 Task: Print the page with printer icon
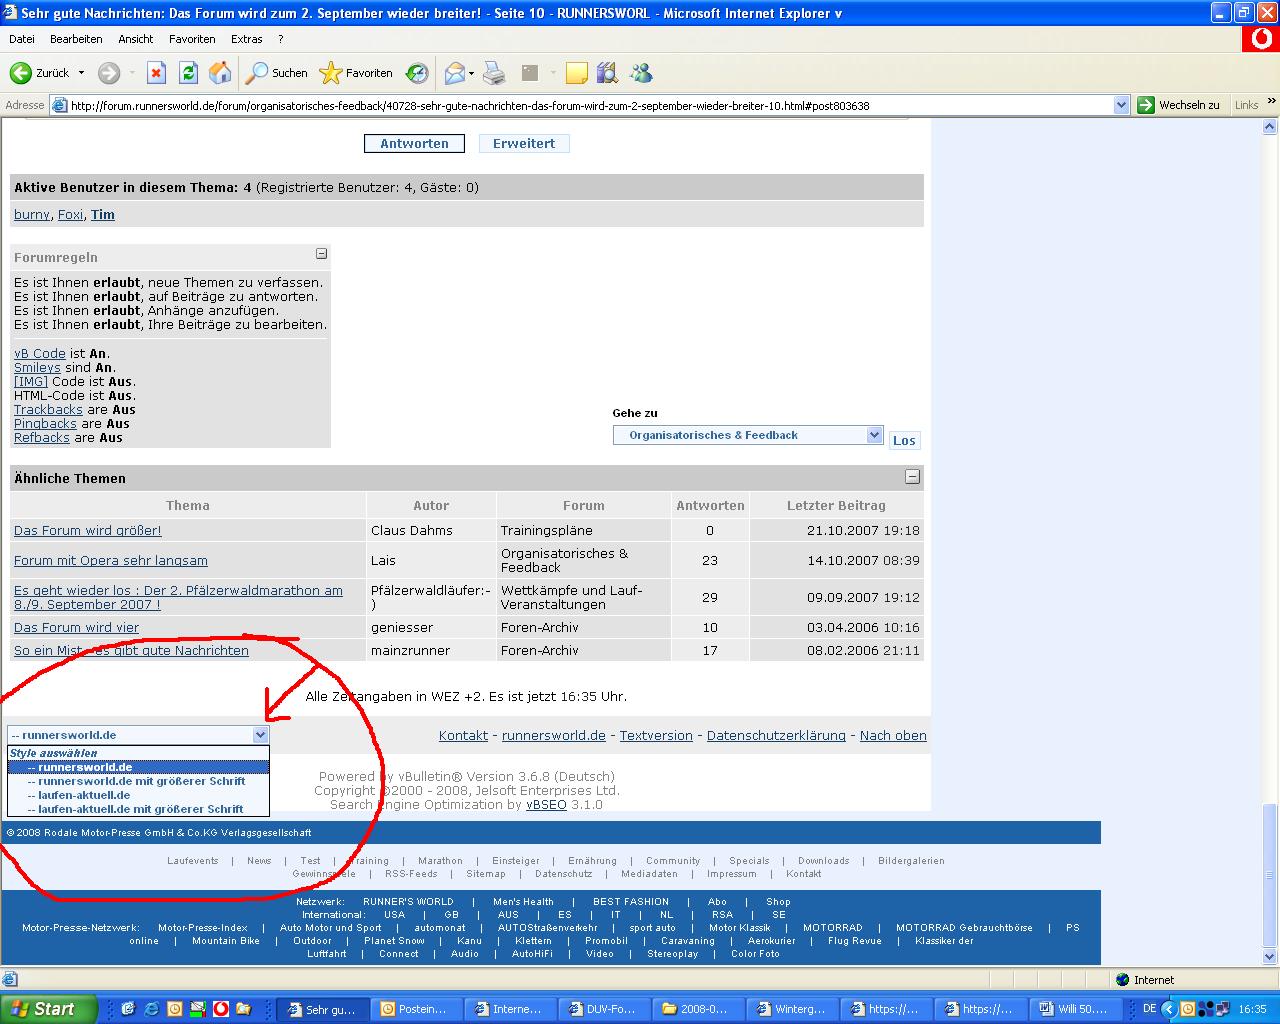[494, 73]
